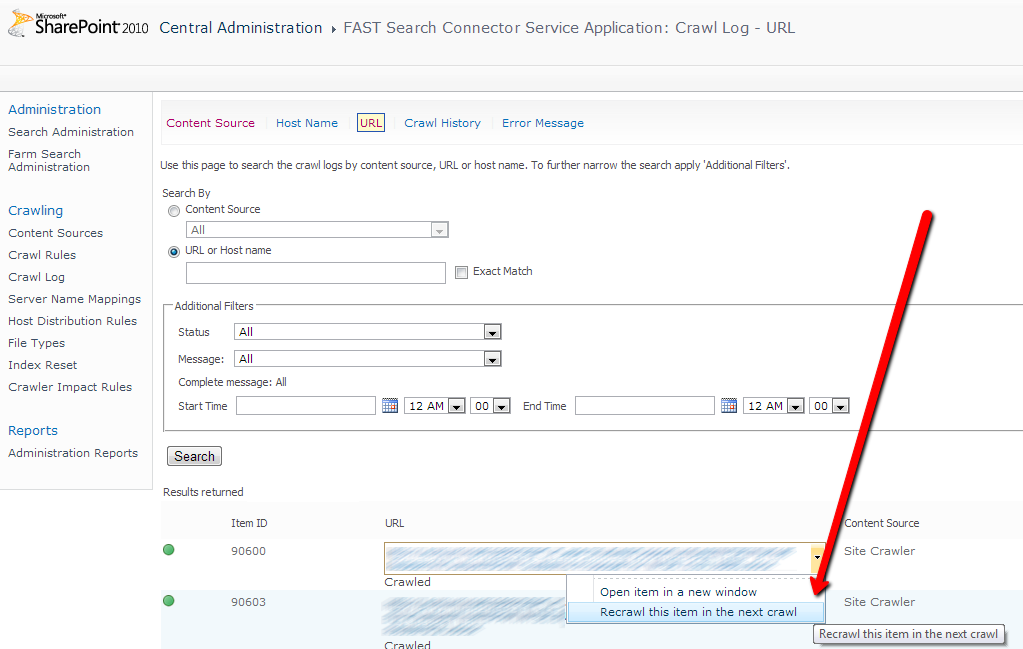1023x649 pixels.
Task: Choose Open item in a new window
Action: [x=678, y=592]
